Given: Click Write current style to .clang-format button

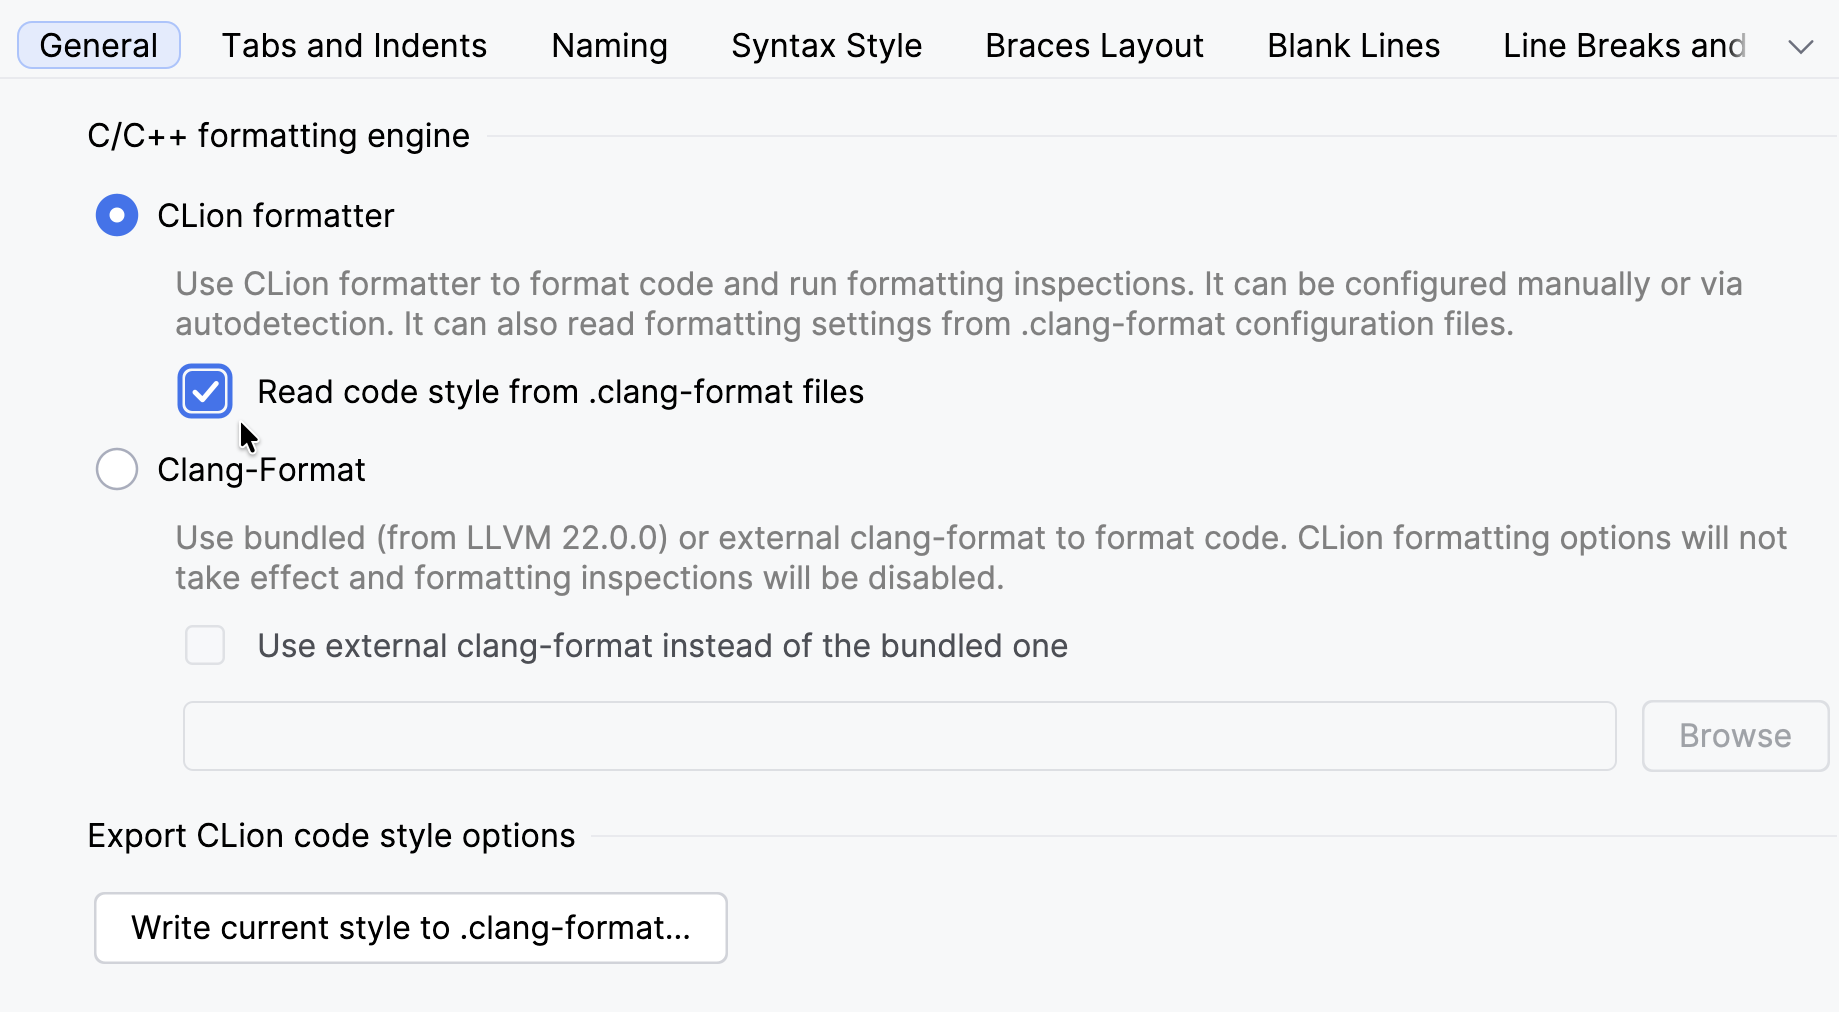Looking at the screenshot, I should 411,928.
